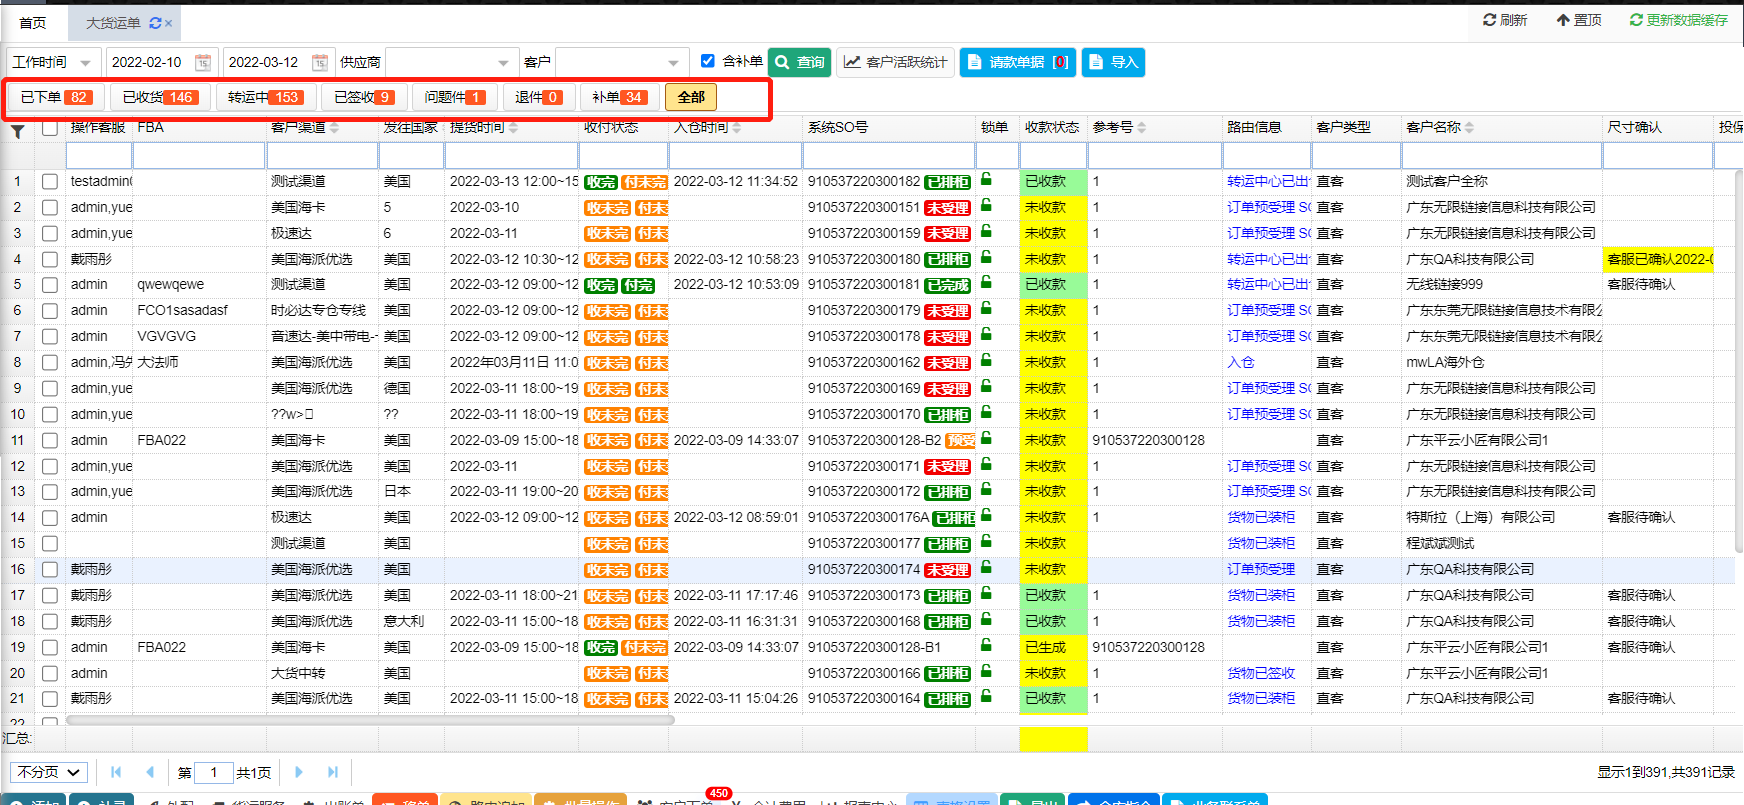
Task: Switch to the 首页 tab
Action: [33, 22]
